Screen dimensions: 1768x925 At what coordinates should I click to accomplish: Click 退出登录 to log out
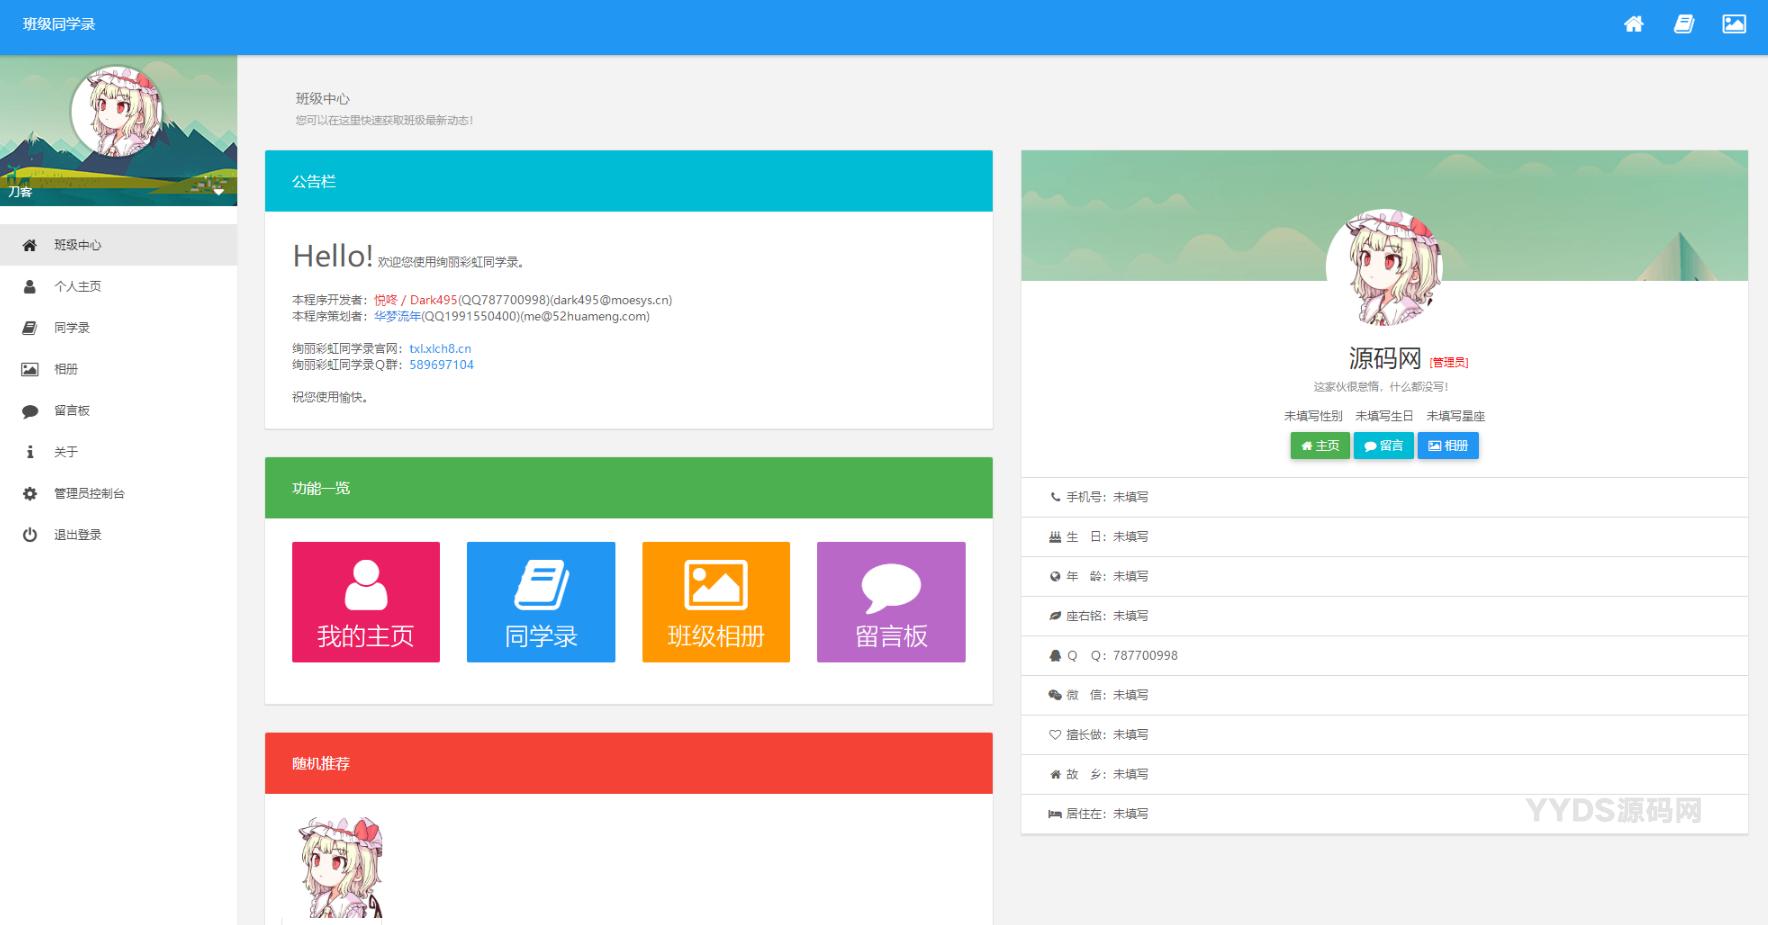click(77, 535)
